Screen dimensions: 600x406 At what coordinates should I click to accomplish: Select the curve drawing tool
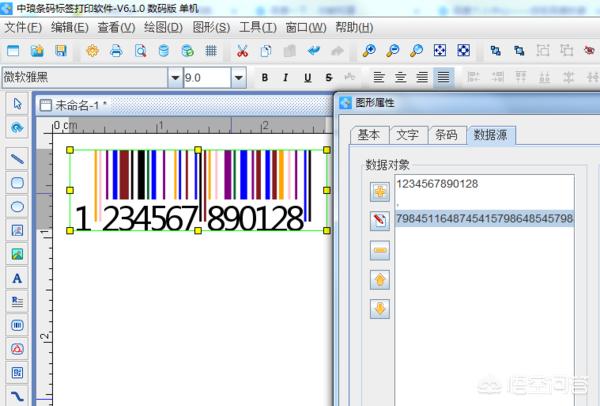(17, 396)
